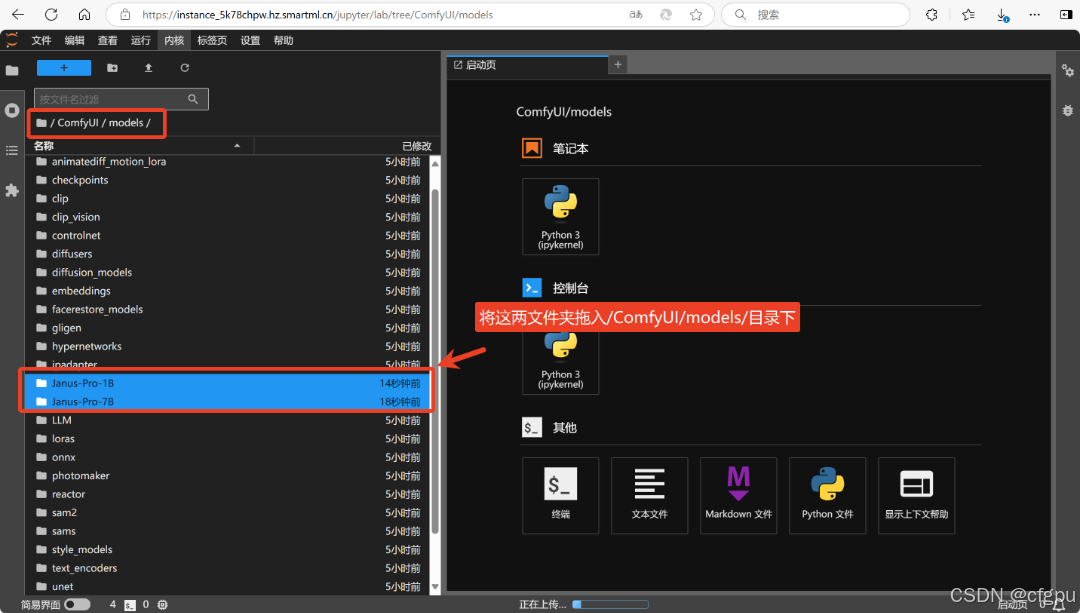Select the sam2 folder
The width and height of the screenshot is (1080, 613).
tap(227, 512)
